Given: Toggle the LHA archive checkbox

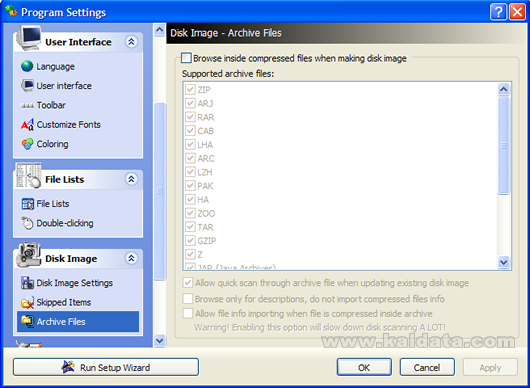Looking at the screenshot, I should 190,144.
